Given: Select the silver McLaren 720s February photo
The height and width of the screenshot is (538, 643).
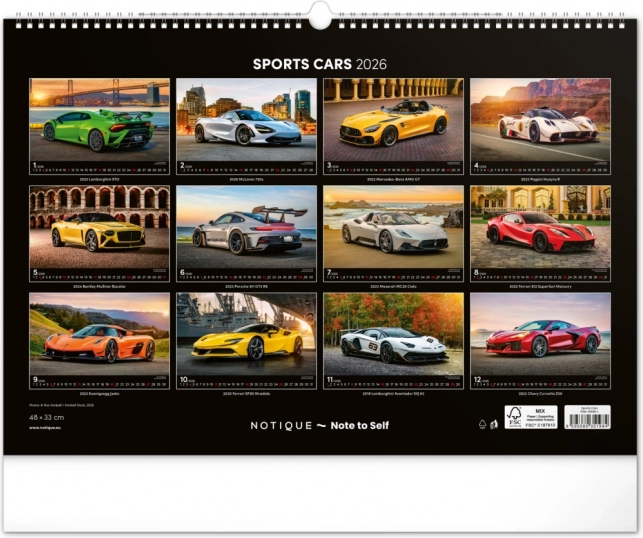Looking at the screenshot, I should coord(246,119).
